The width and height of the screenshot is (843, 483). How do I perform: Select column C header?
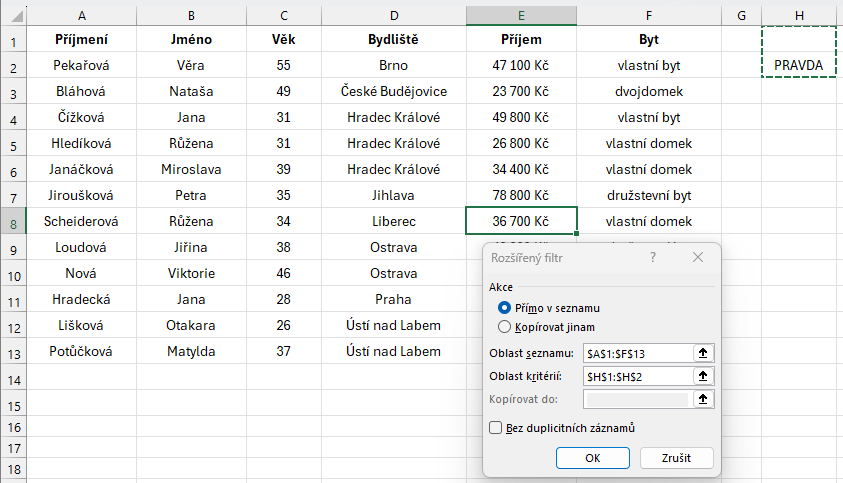coord(284,16)
